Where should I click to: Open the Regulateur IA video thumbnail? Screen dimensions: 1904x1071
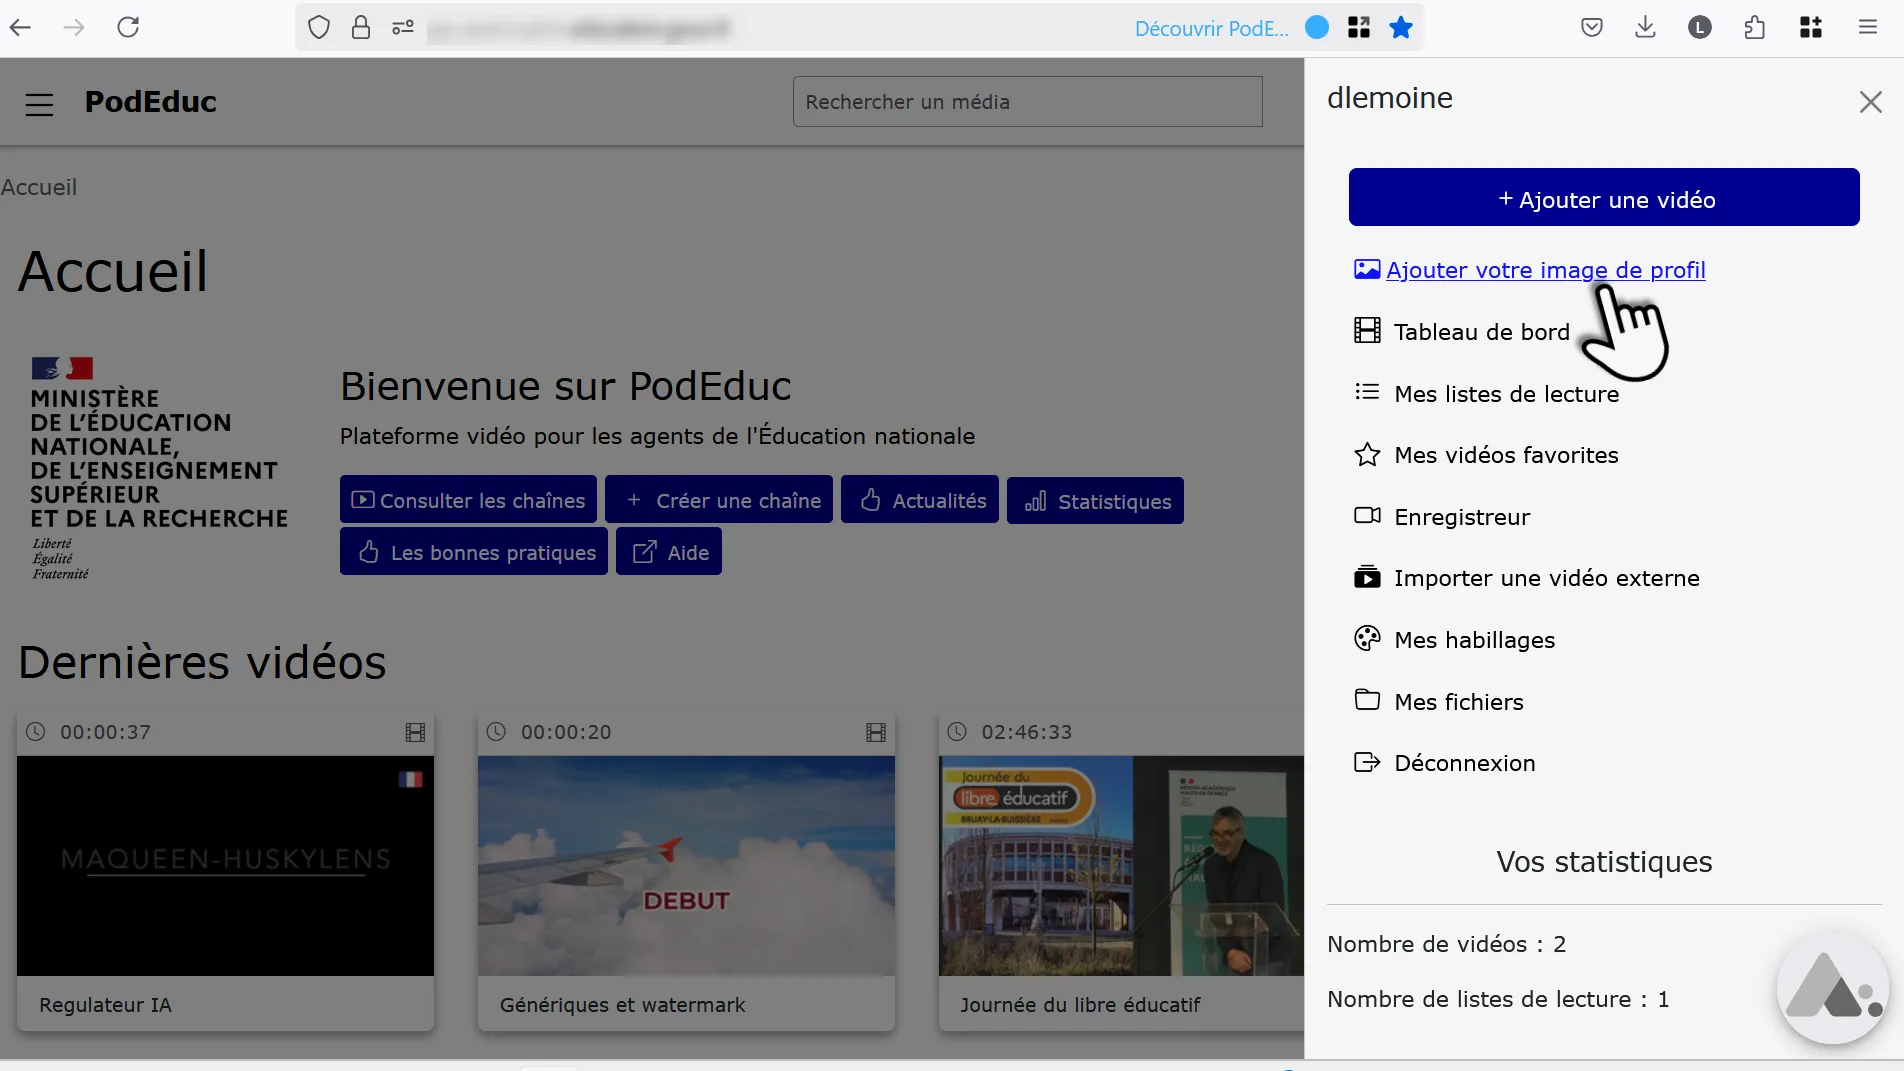coord(225,866)
